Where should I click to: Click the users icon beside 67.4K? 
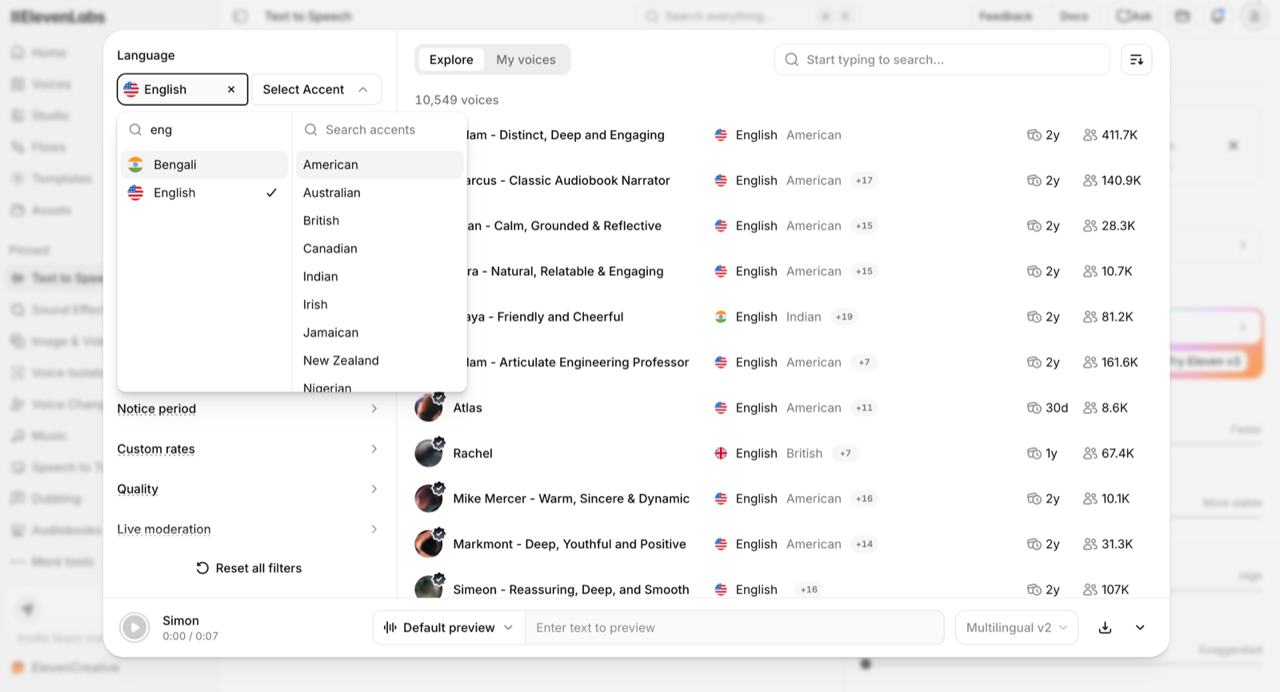click(x=1090, y=453)
